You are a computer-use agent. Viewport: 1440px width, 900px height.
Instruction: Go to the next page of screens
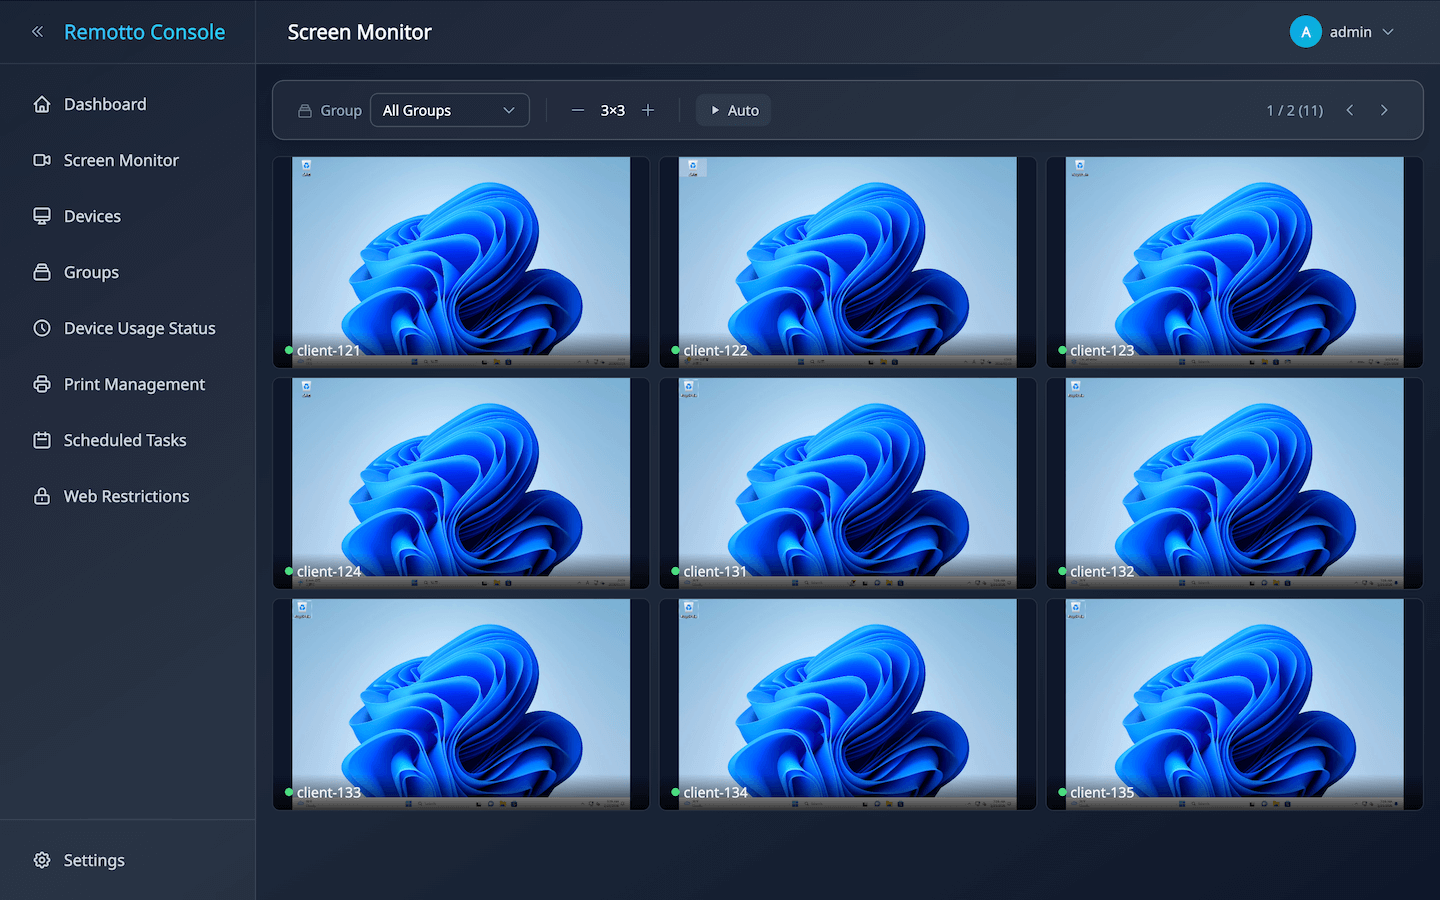(1384, 110)
